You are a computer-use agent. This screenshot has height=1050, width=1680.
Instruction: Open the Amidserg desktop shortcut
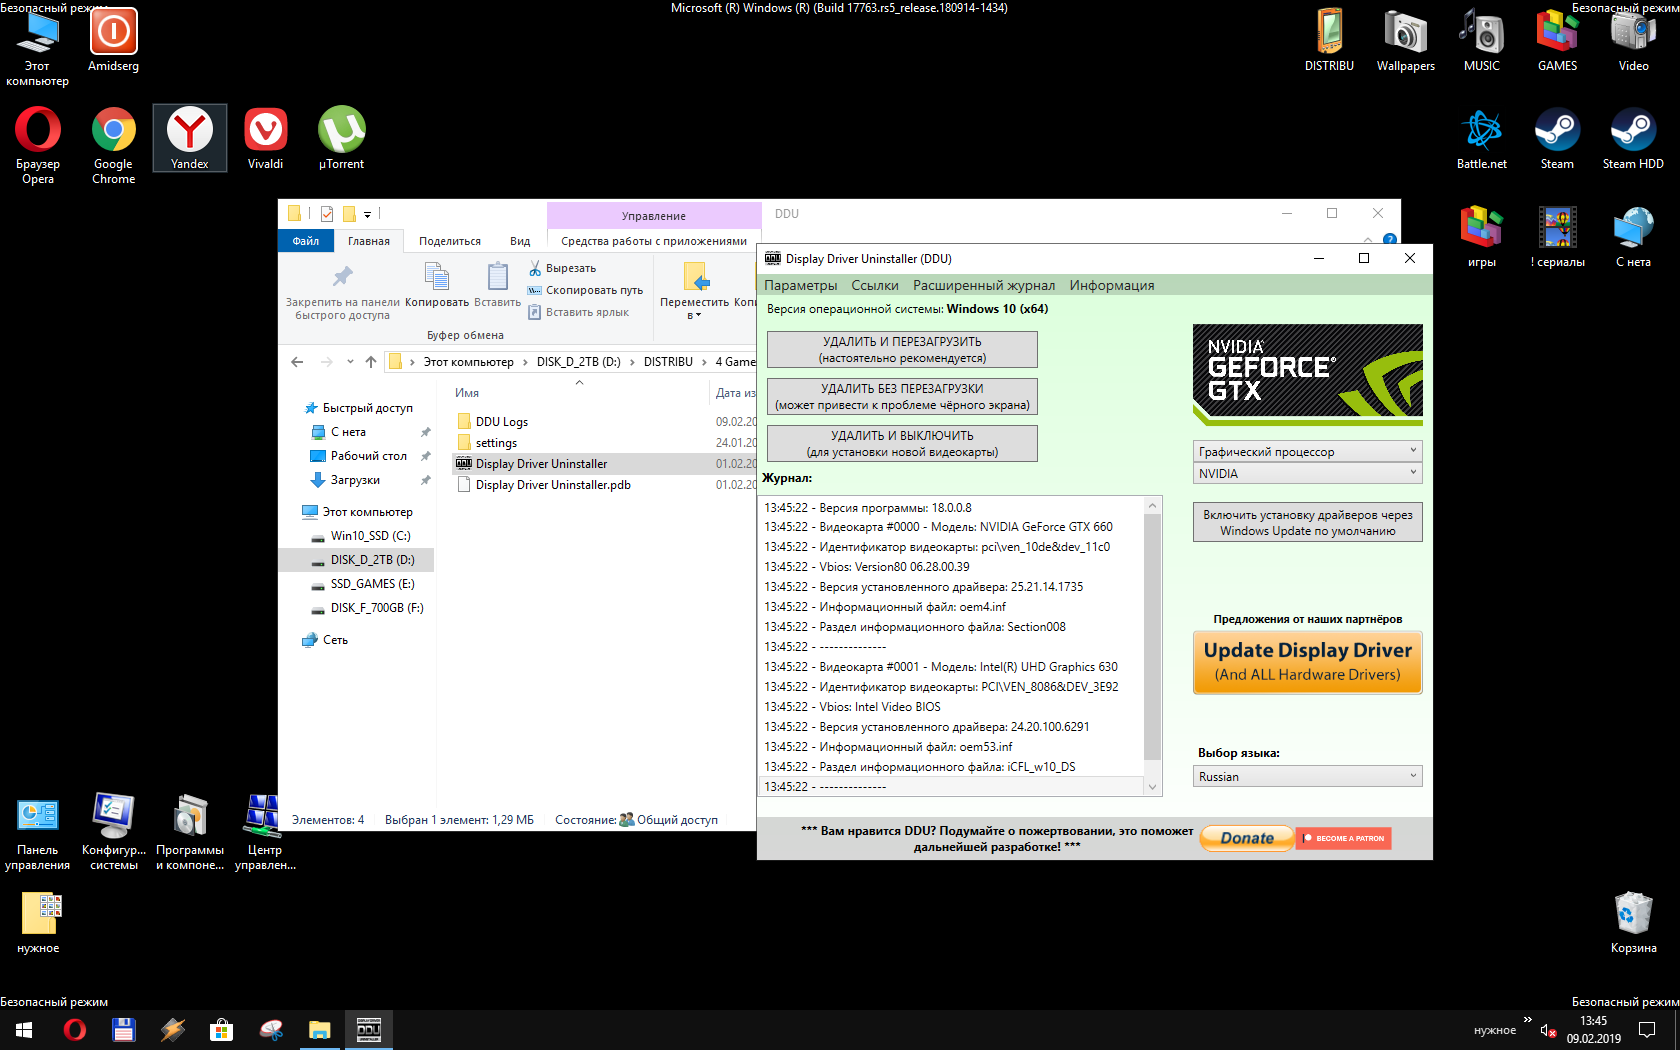114,40
